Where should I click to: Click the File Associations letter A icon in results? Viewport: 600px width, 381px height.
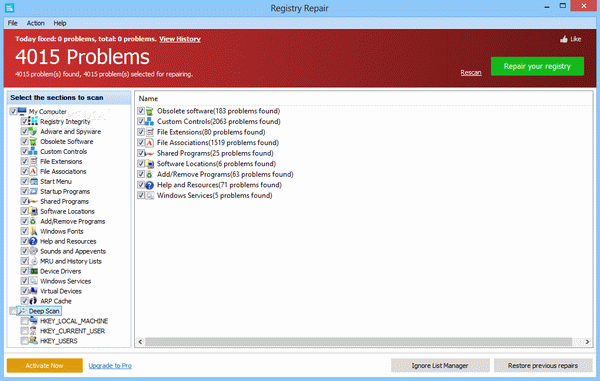click(150, 143)
